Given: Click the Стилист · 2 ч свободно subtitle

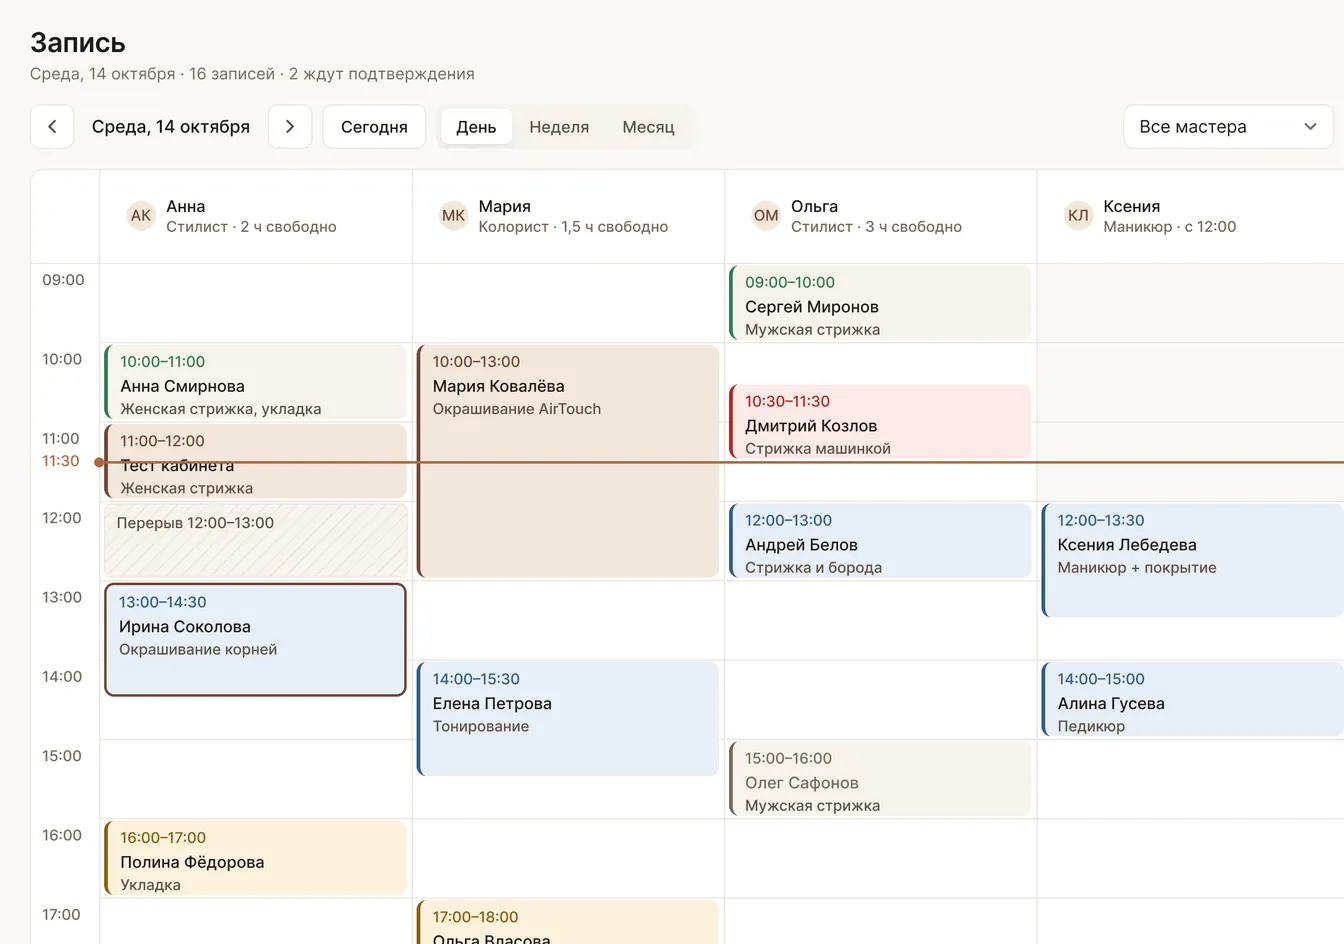Looking at the screenshot, I should tap(251, 227).
